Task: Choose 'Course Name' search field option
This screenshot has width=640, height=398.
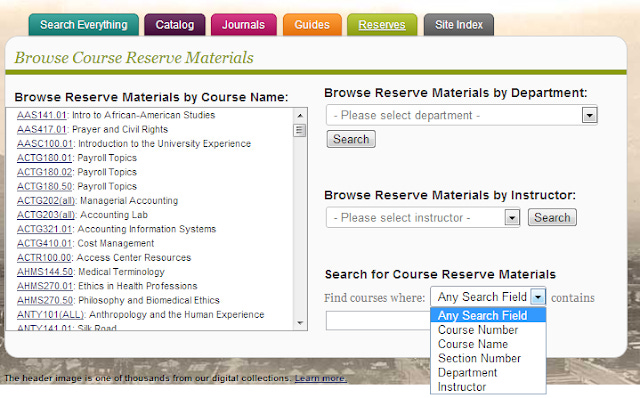Action: 488,344
